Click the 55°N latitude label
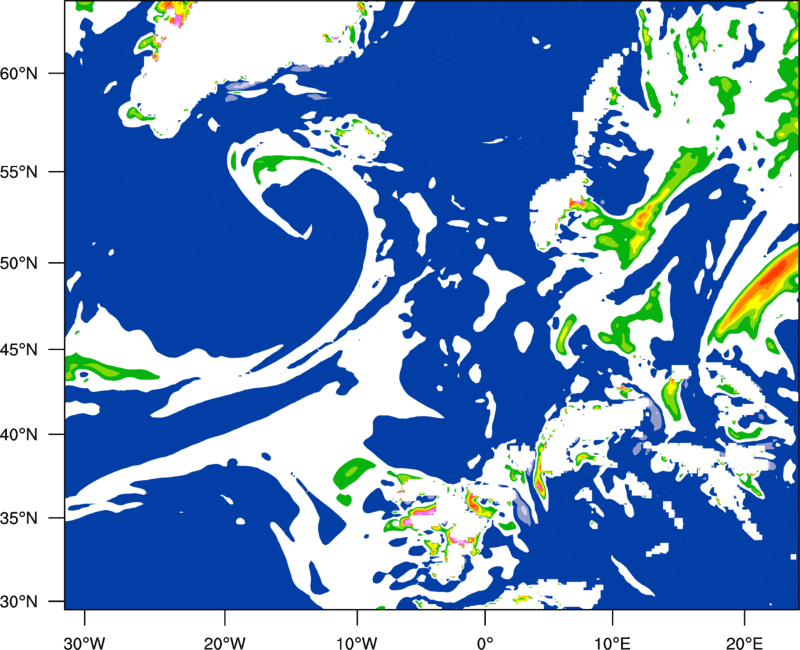This screenshot has width=800, height=650. click(19, 172)
